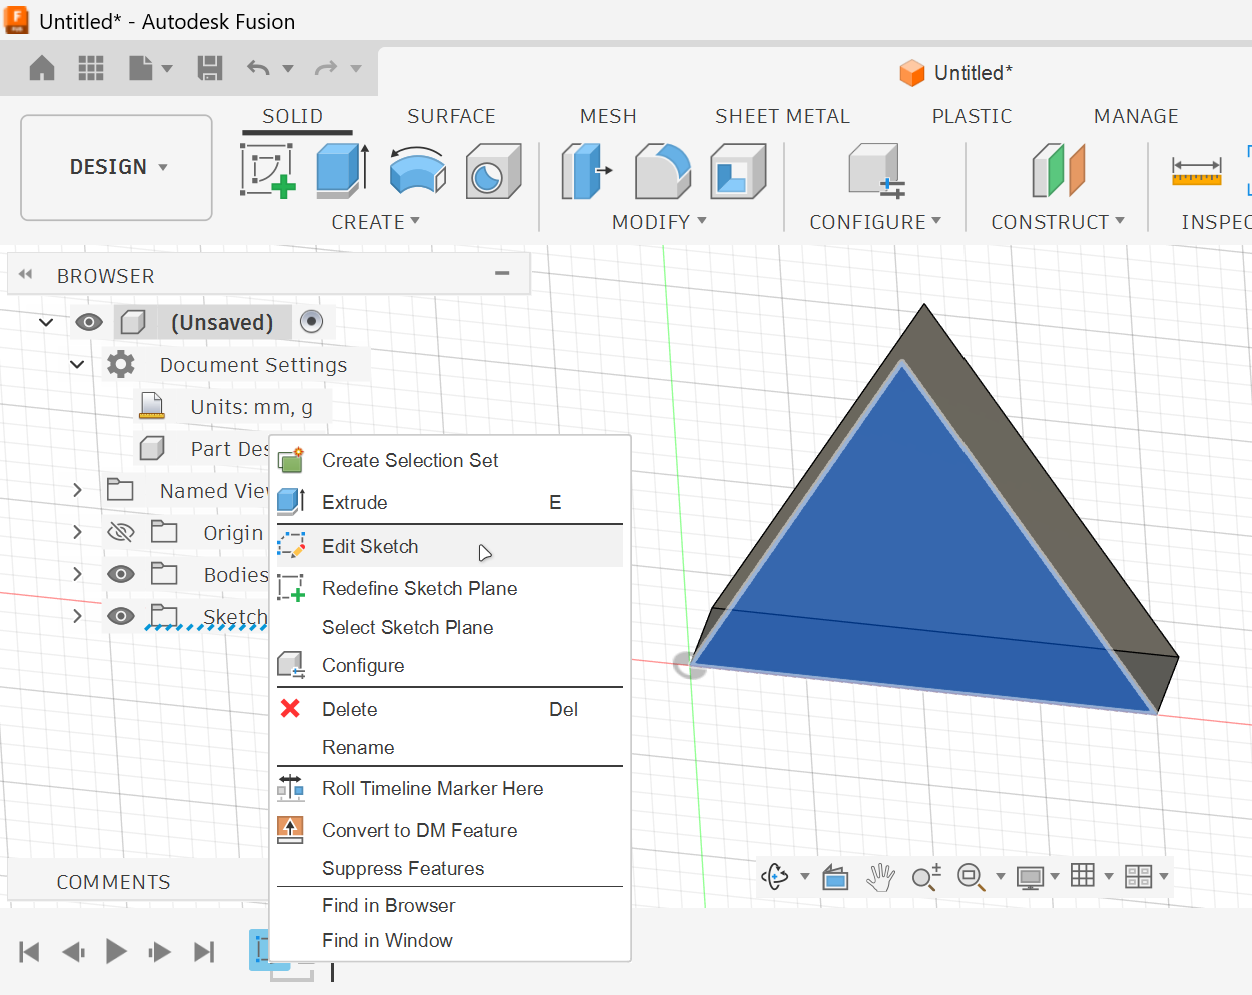Save the design with the floppy disk icon

point(210,68)
